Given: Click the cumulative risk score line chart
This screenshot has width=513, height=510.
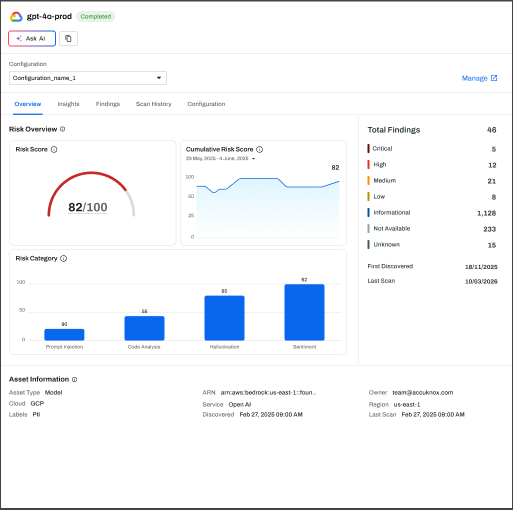Looking at the screenshot, I should (268, 207).
